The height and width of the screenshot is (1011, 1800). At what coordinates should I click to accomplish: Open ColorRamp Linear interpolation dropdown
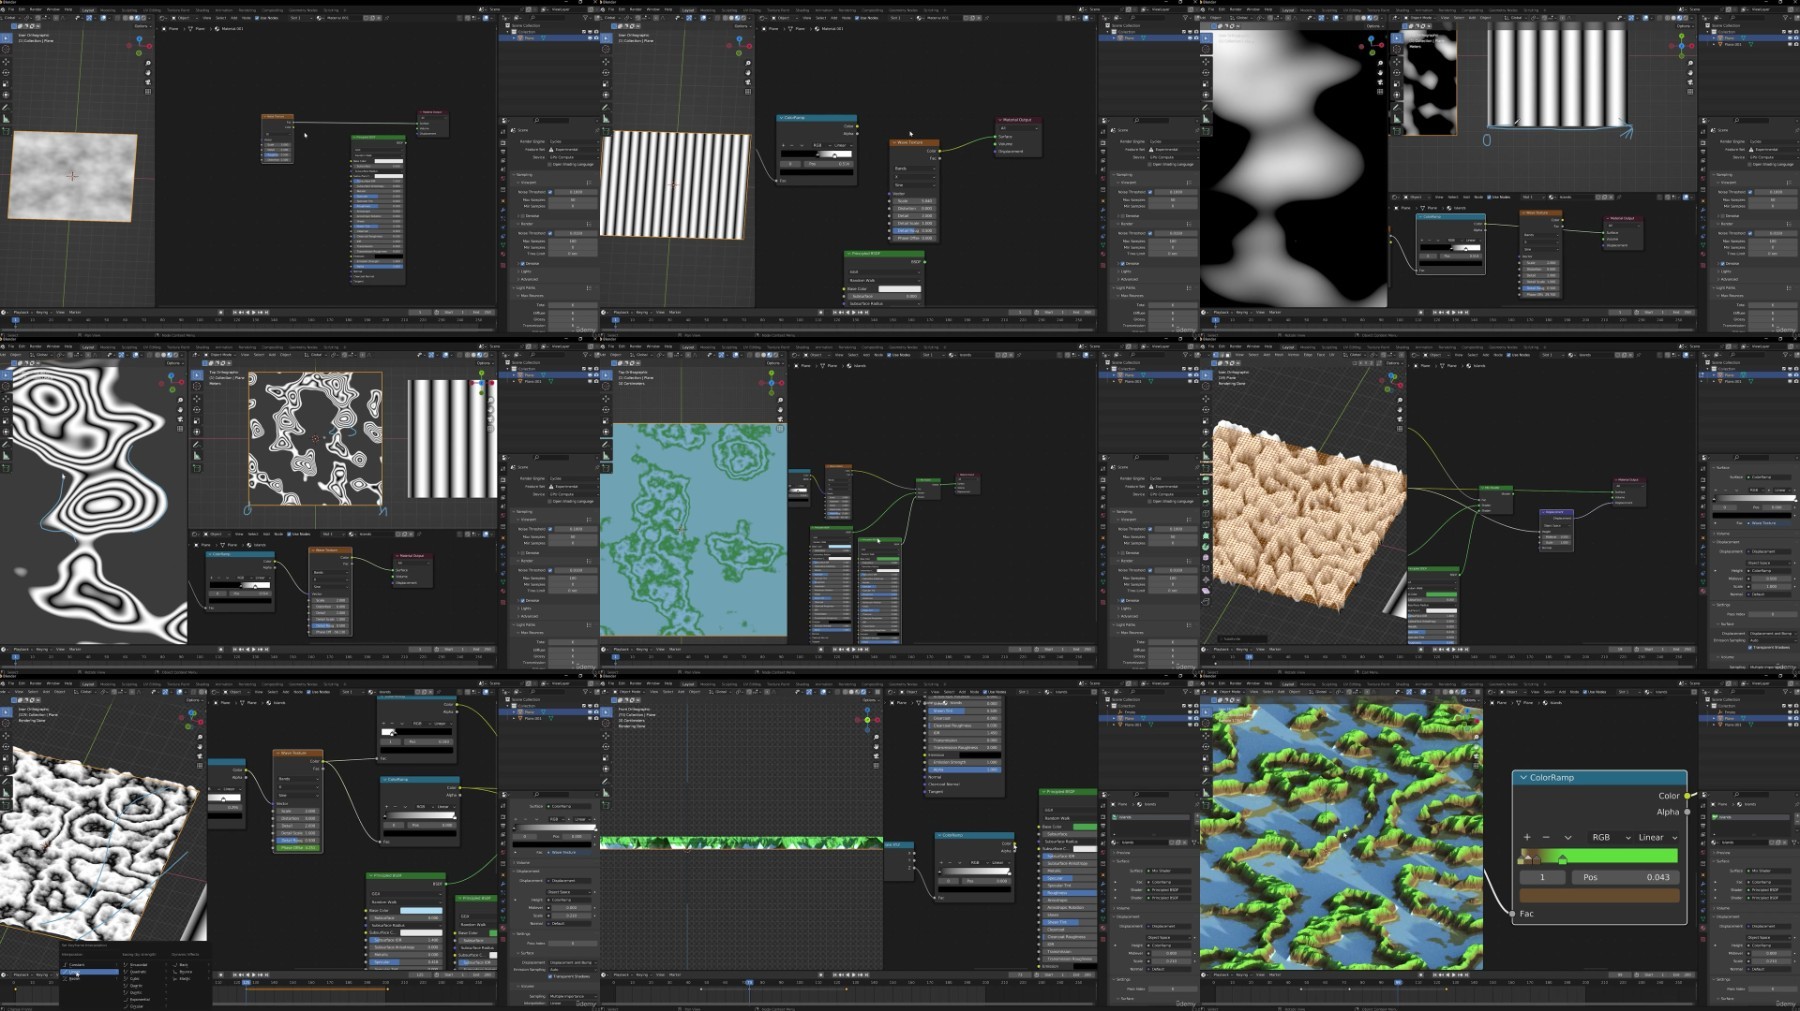1656,837
